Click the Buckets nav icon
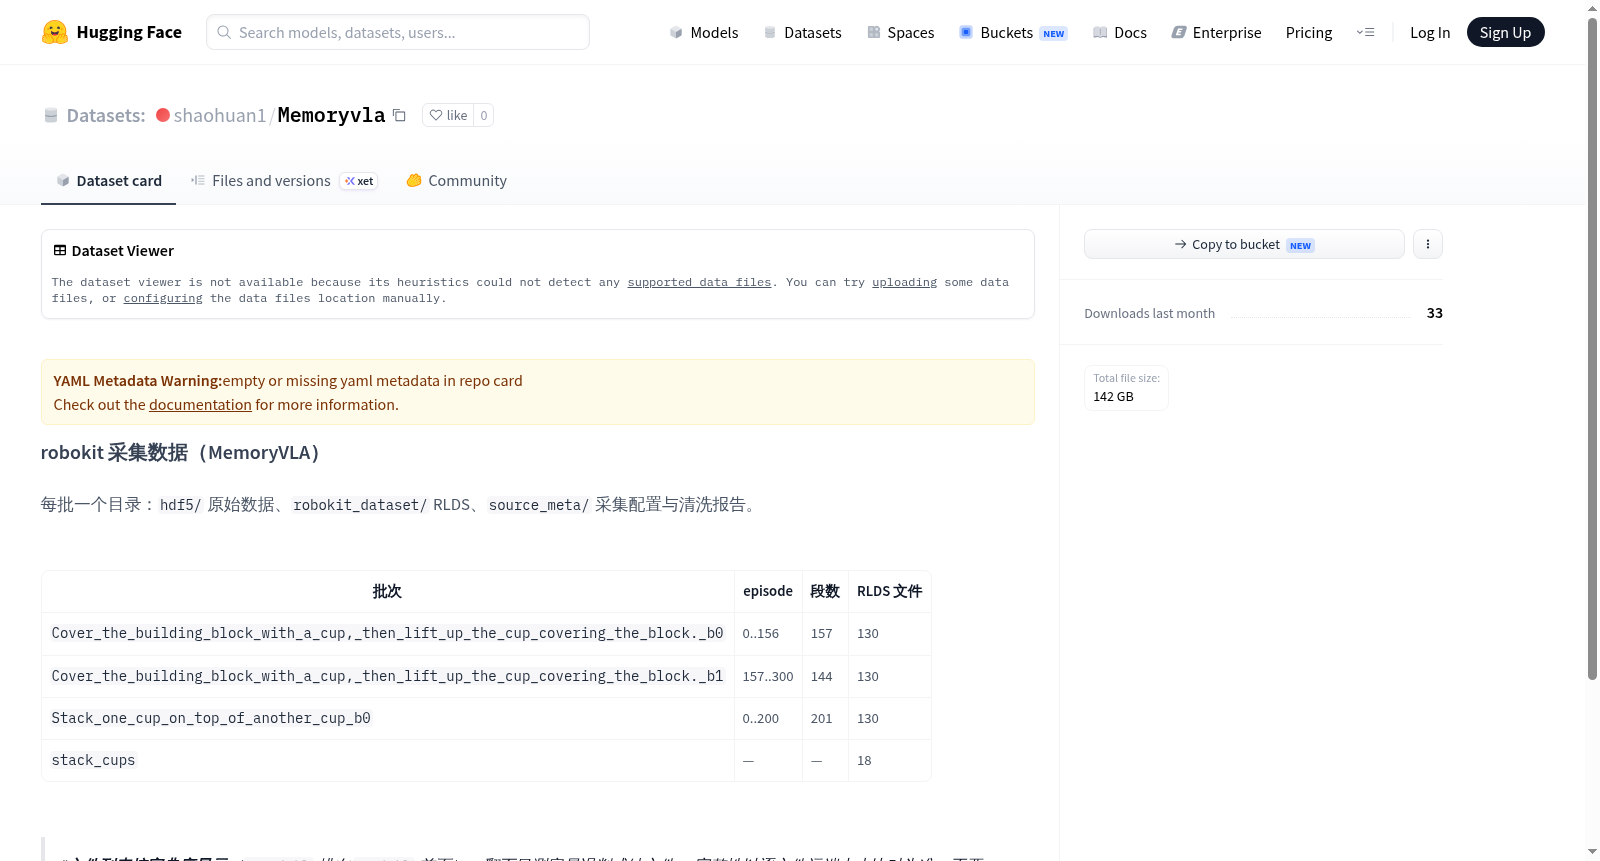Image resolution: width=1600 pixels, height=861 pixels. (966, 32)
